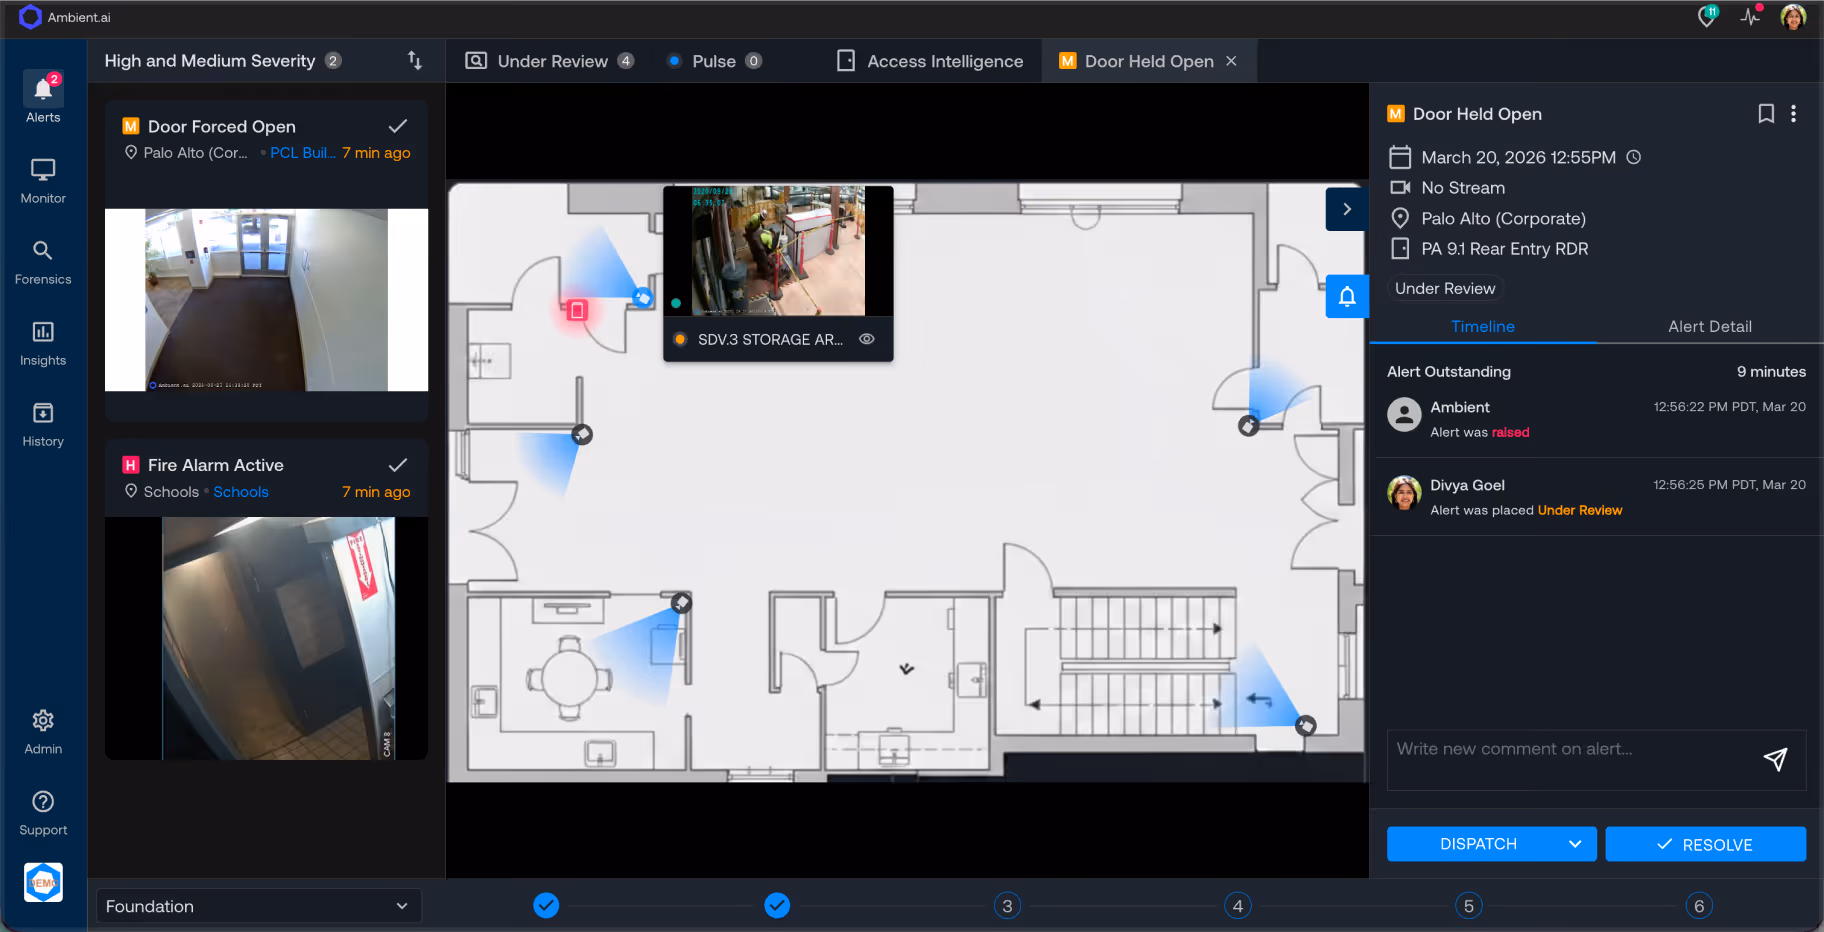This screenshot has height=932, width=1824.
Task: Open the user profile avatar
Action: (1794, 17)
